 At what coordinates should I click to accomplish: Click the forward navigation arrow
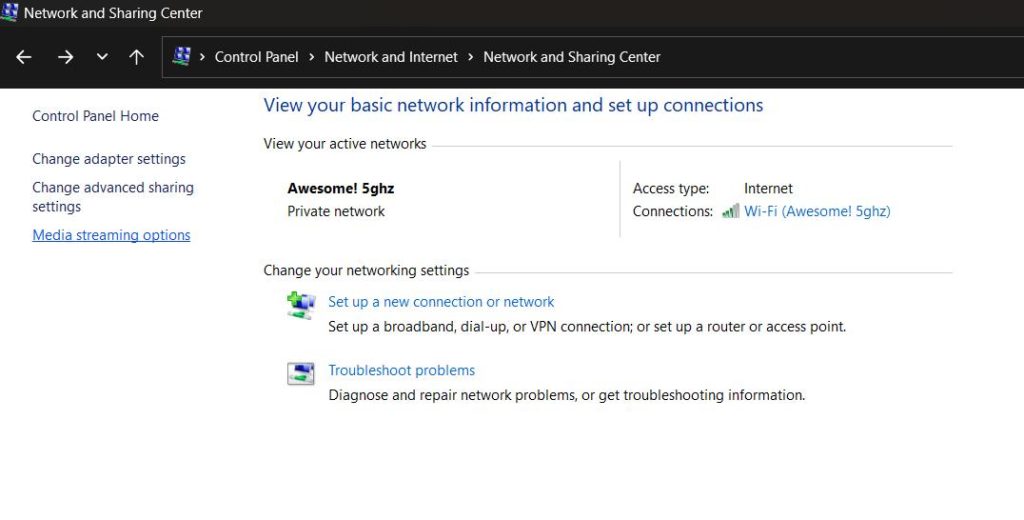(65, 58)
